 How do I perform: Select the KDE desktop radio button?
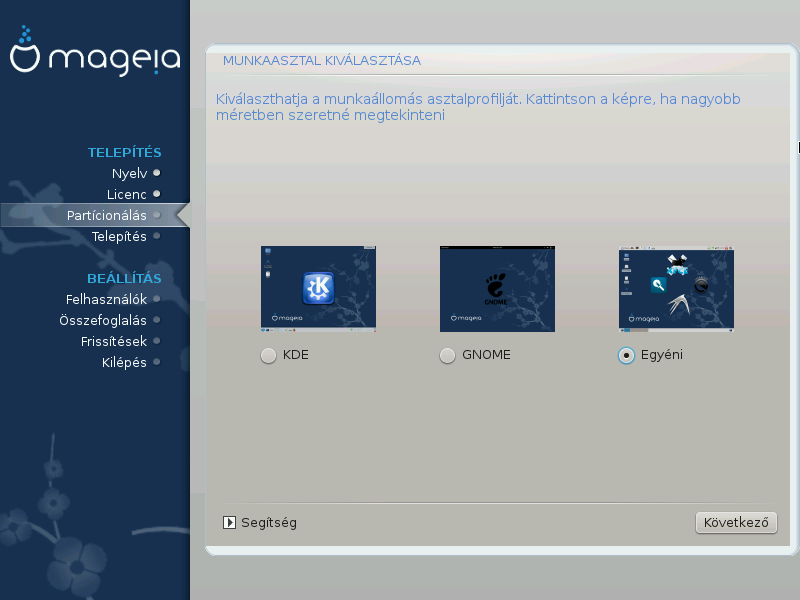click(x=268, y=356)
